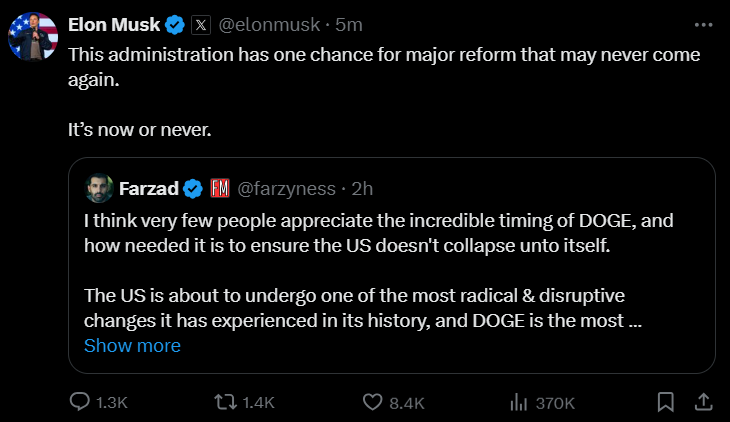Click the reply comment icon
The width and height of the screenshot is (730, 422).
(x=81, y=402)
